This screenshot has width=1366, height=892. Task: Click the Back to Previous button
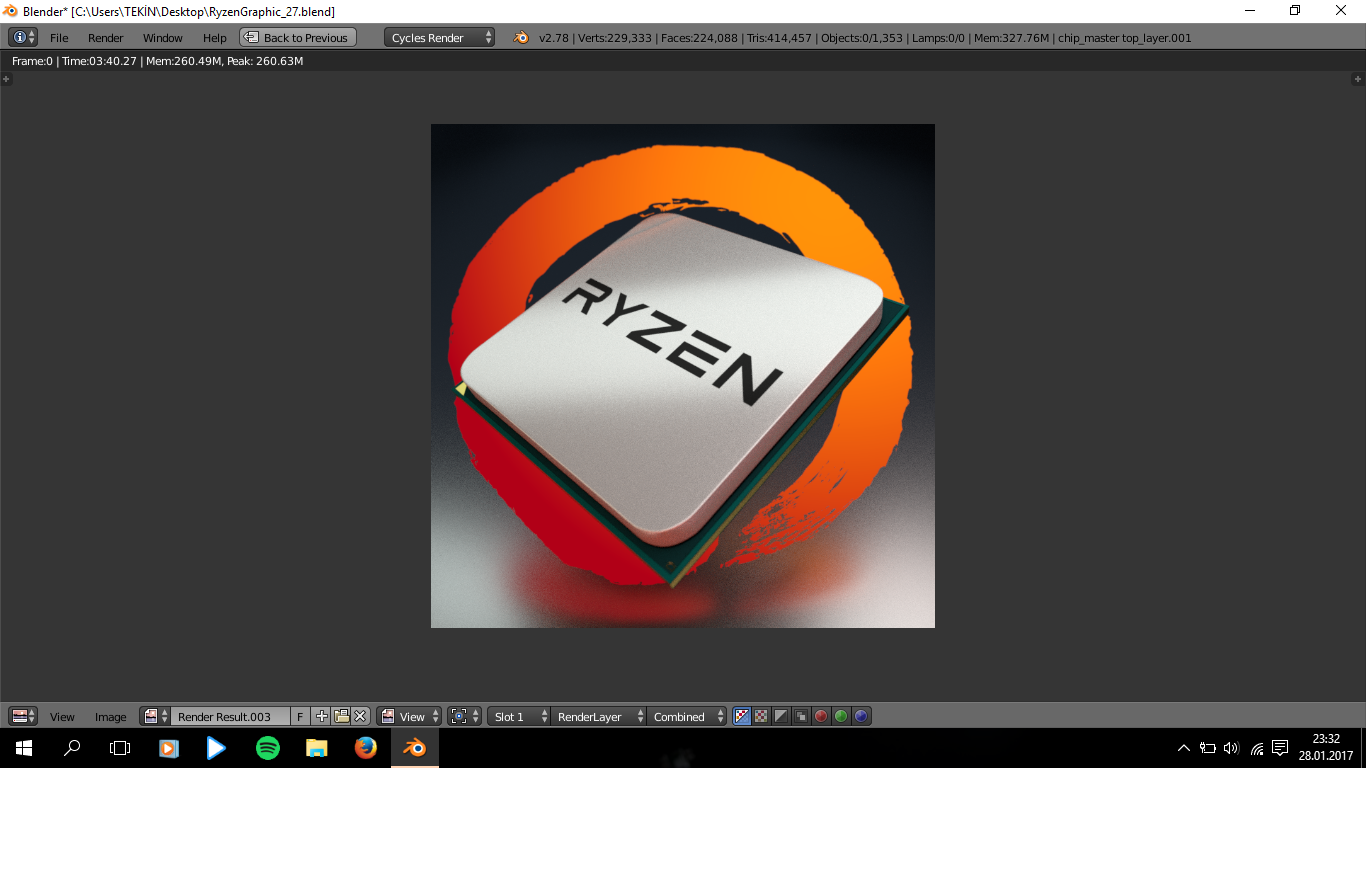pos(297,37)
